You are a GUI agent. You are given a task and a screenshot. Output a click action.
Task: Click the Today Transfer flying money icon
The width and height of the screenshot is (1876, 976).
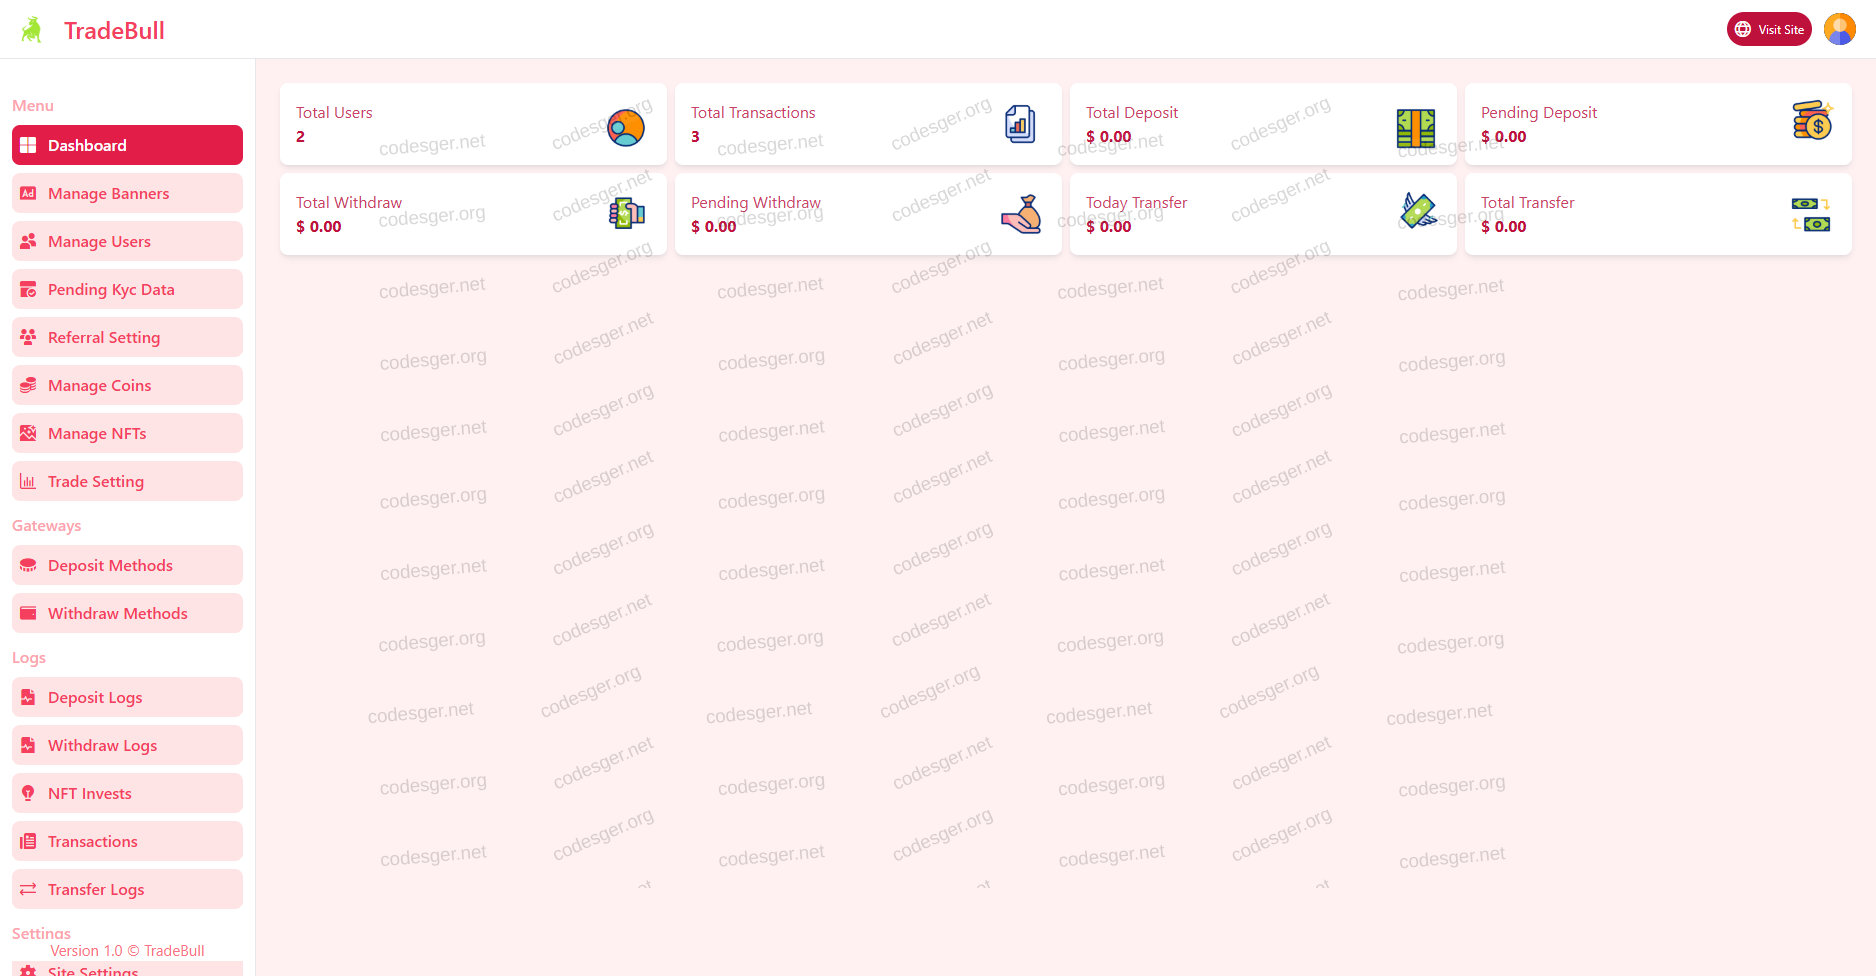[1417, 211]
